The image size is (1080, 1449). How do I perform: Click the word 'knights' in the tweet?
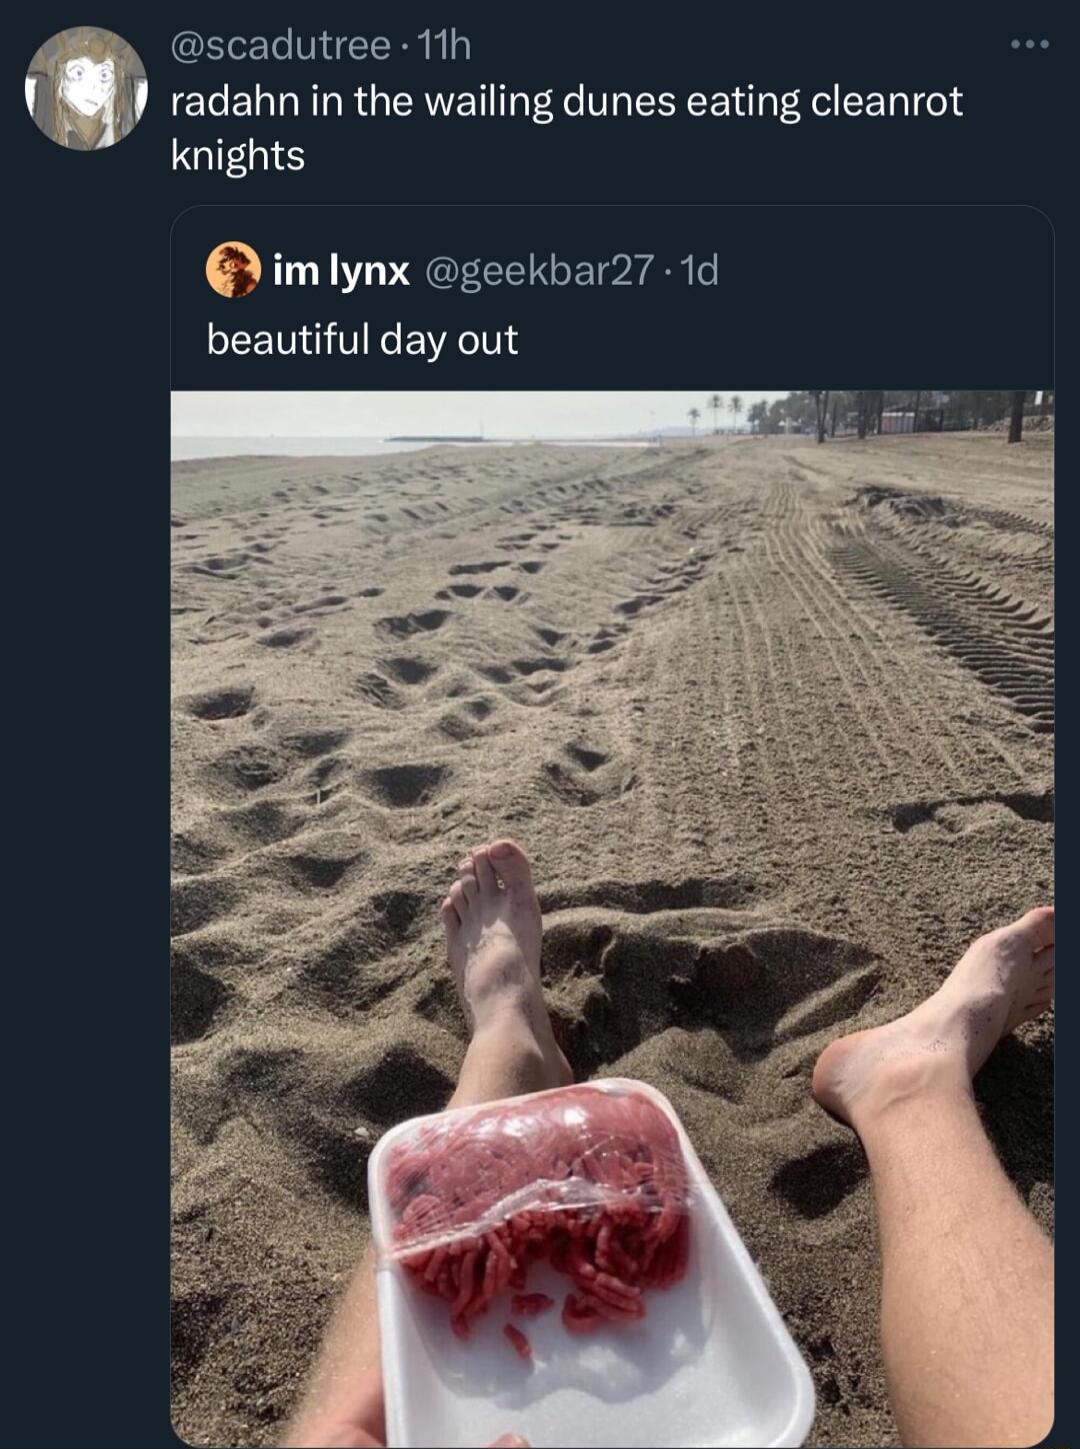pyautogui.click(x=238, y=155)
